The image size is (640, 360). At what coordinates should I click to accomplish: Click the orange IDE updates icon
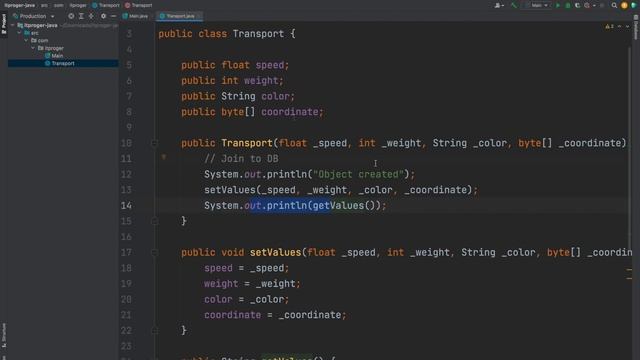pyautogui.click(x=624, y=5)
